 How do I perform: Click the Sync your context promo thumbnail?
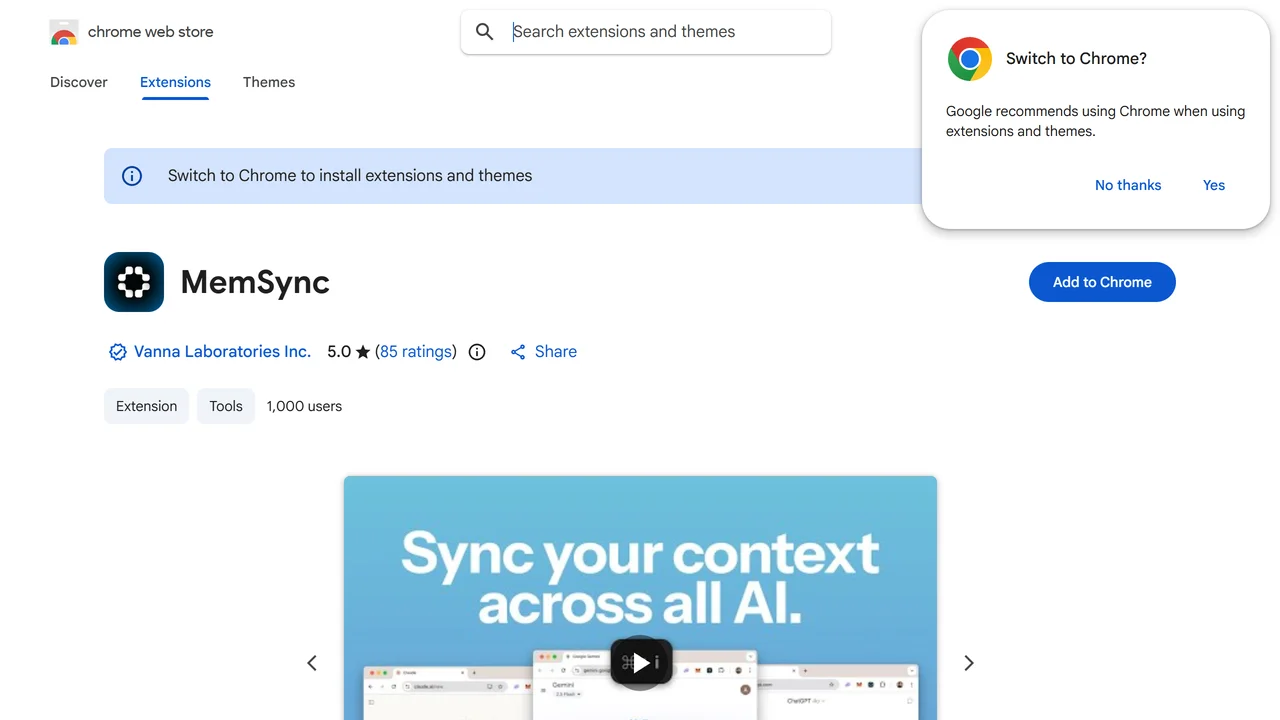click(x=640, y=598)
